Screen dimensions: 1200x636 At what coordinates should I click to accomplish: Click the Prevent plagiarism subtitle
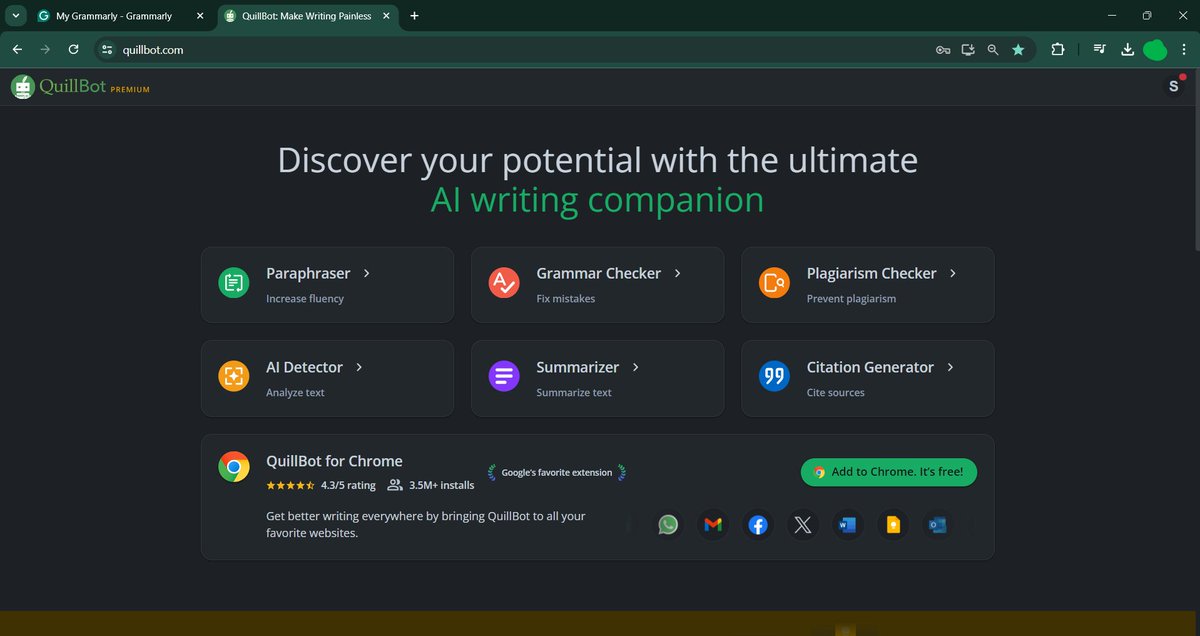(851, 298)
